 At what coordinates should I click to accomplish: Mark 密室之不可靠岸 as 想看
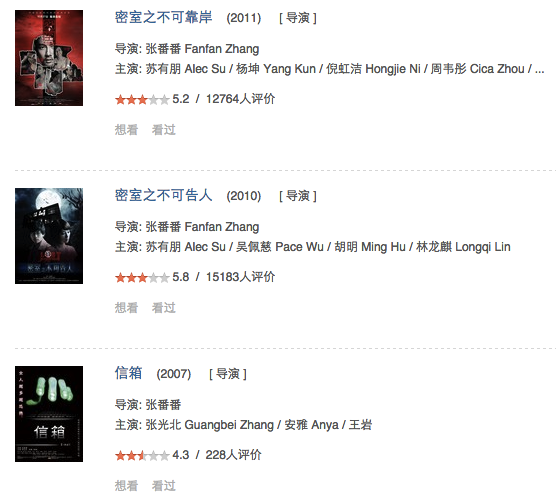[x=126, y=130]
